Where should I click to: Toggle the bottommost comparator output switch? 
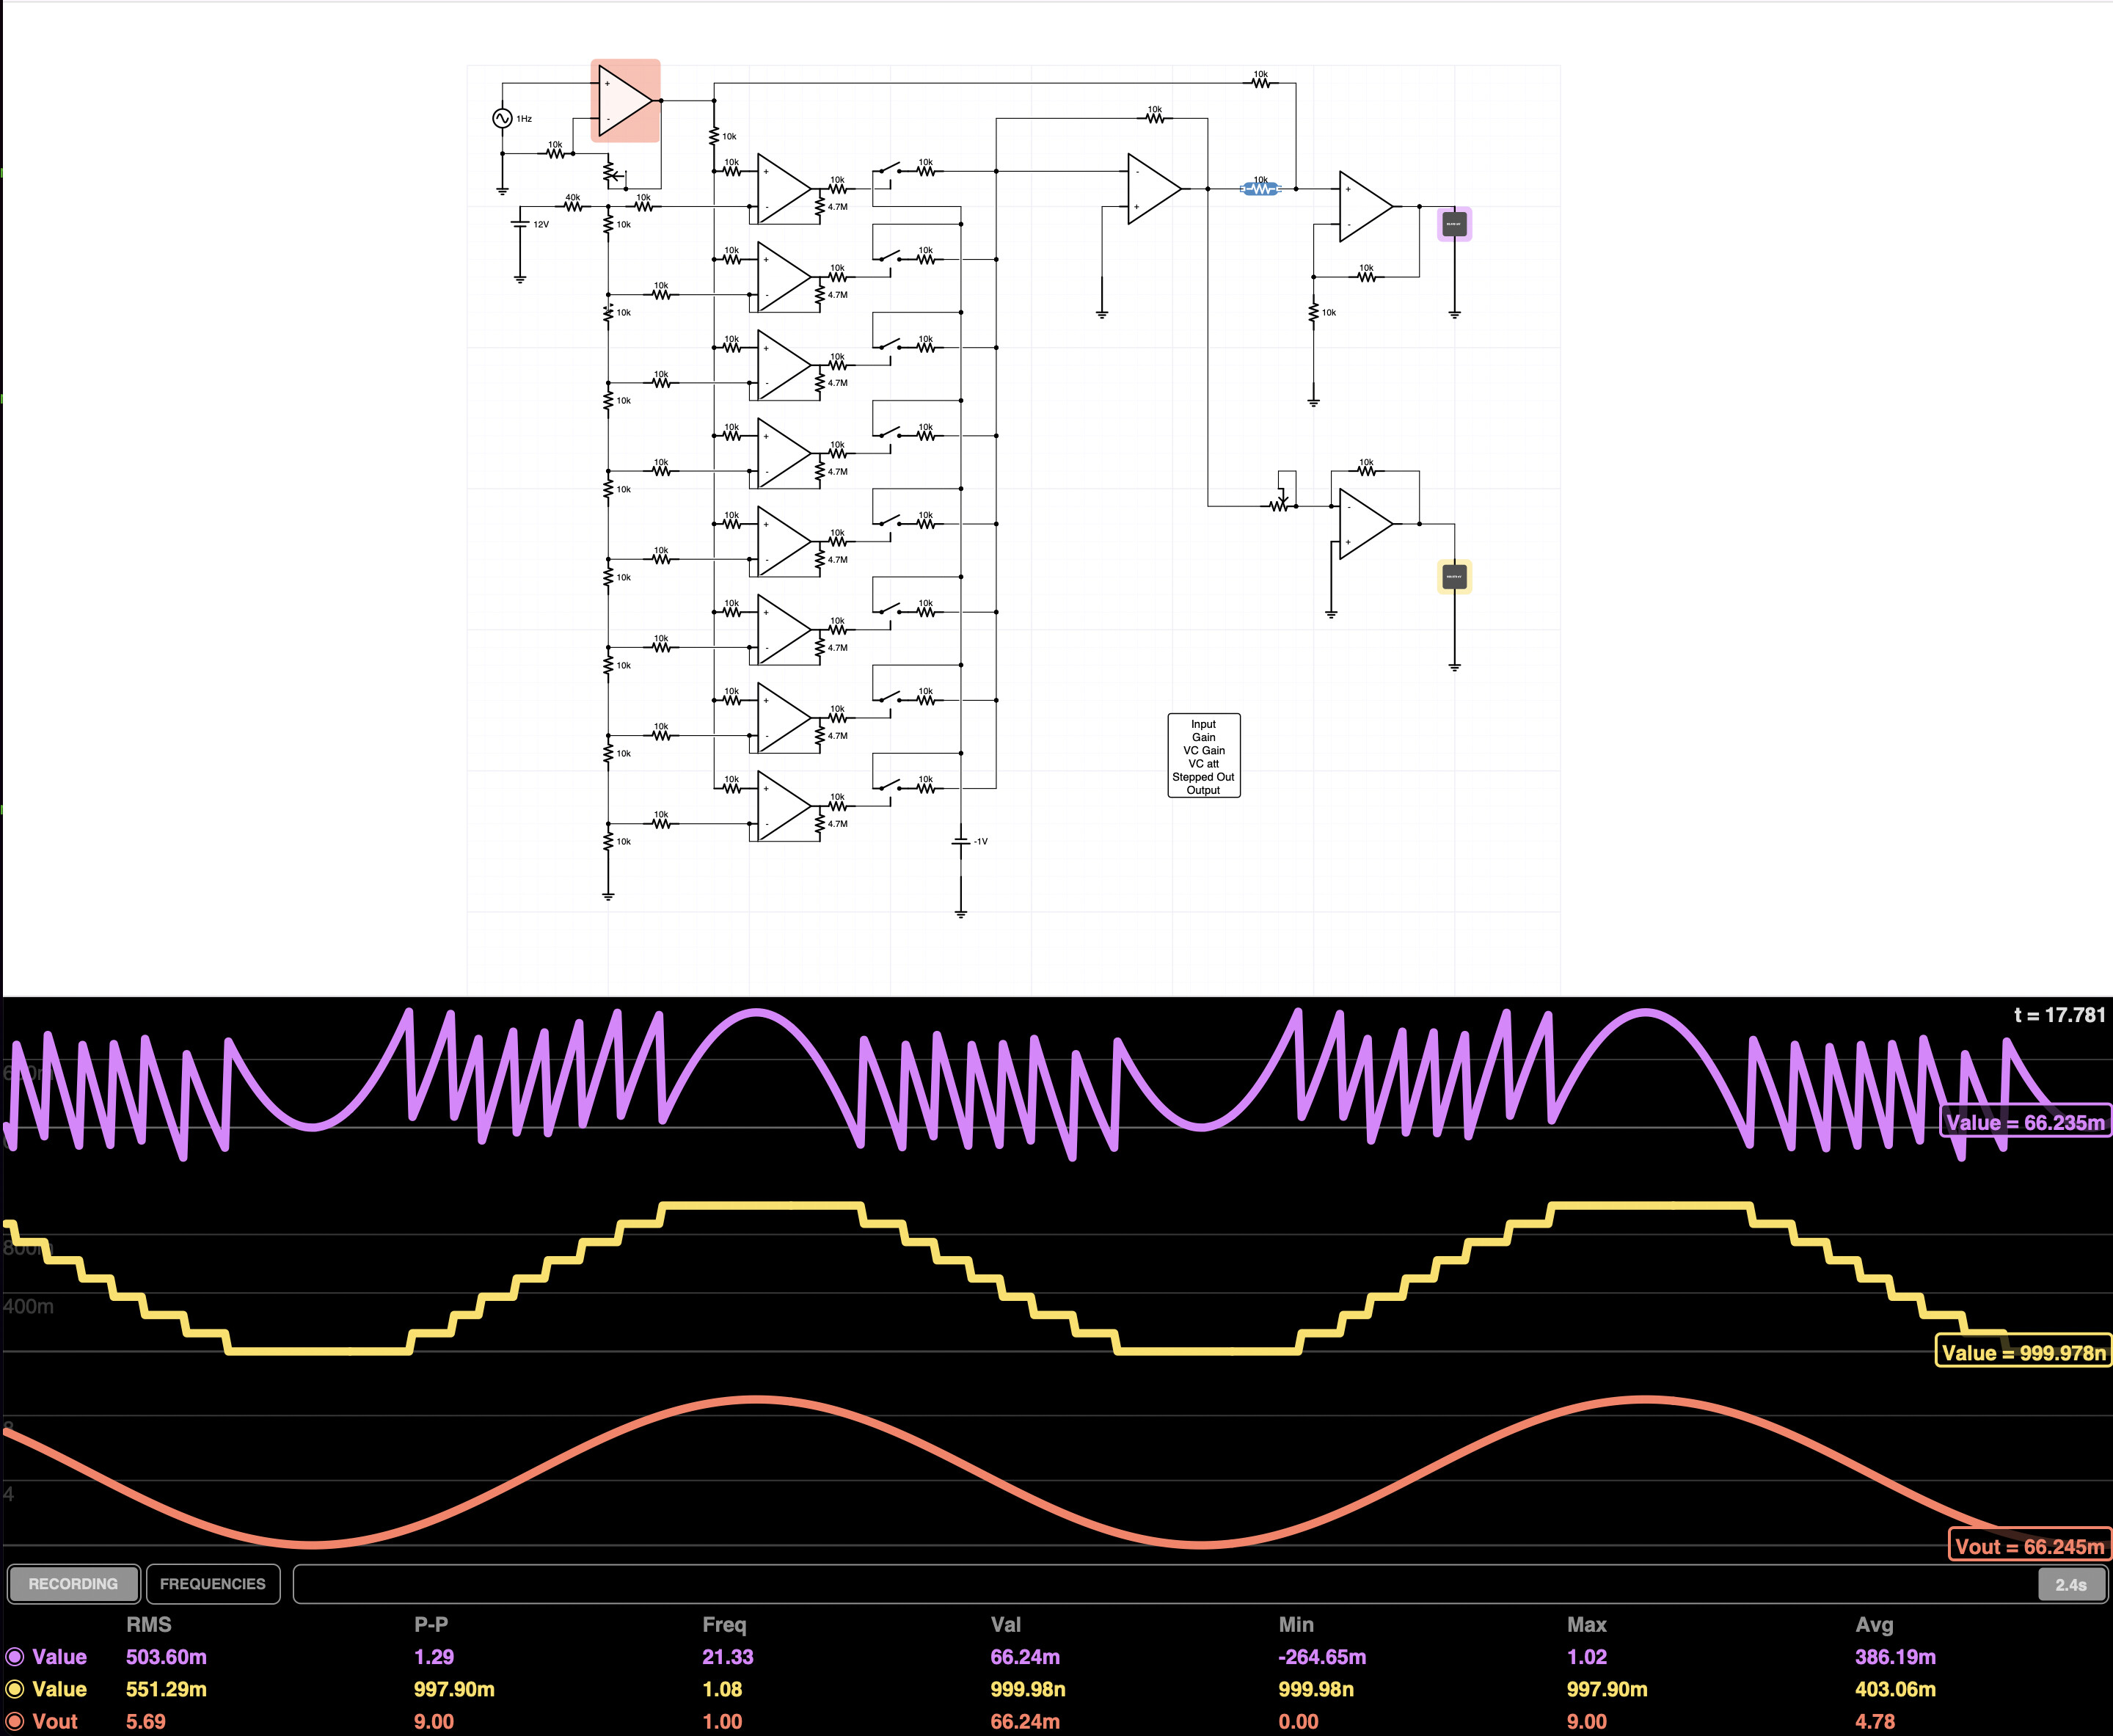(x=886, y=786)
